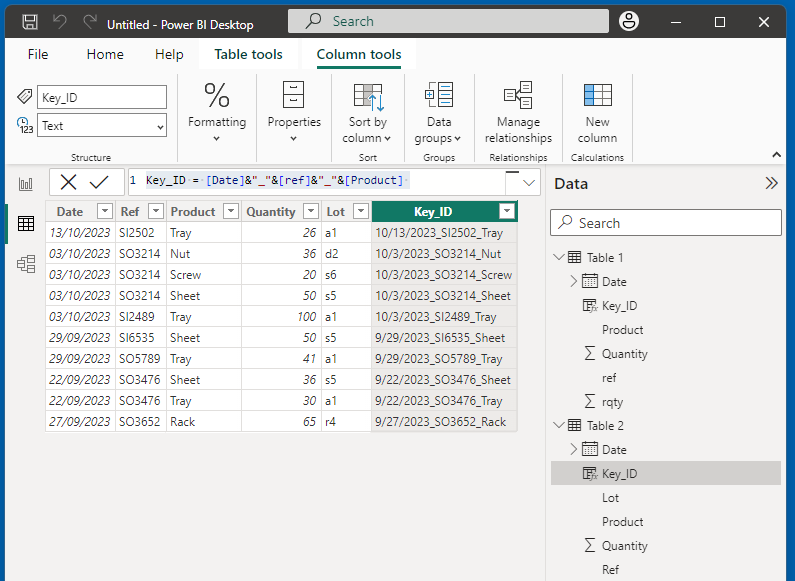The width and height of the screenshot is (795, 581).
Task: Open the Properties cabinet icon menu
Action: pos(294,95)
